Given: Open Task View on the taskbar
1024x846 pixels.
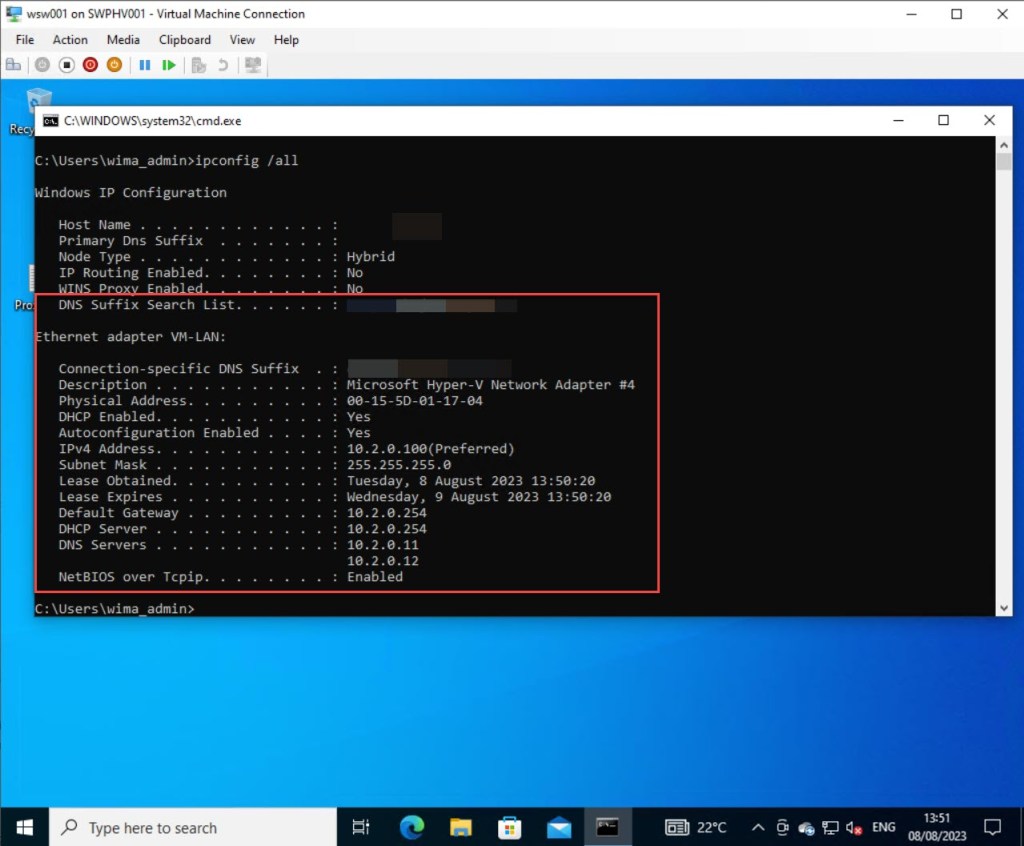Looking at the screenshot, I should (x=362, y=827).
